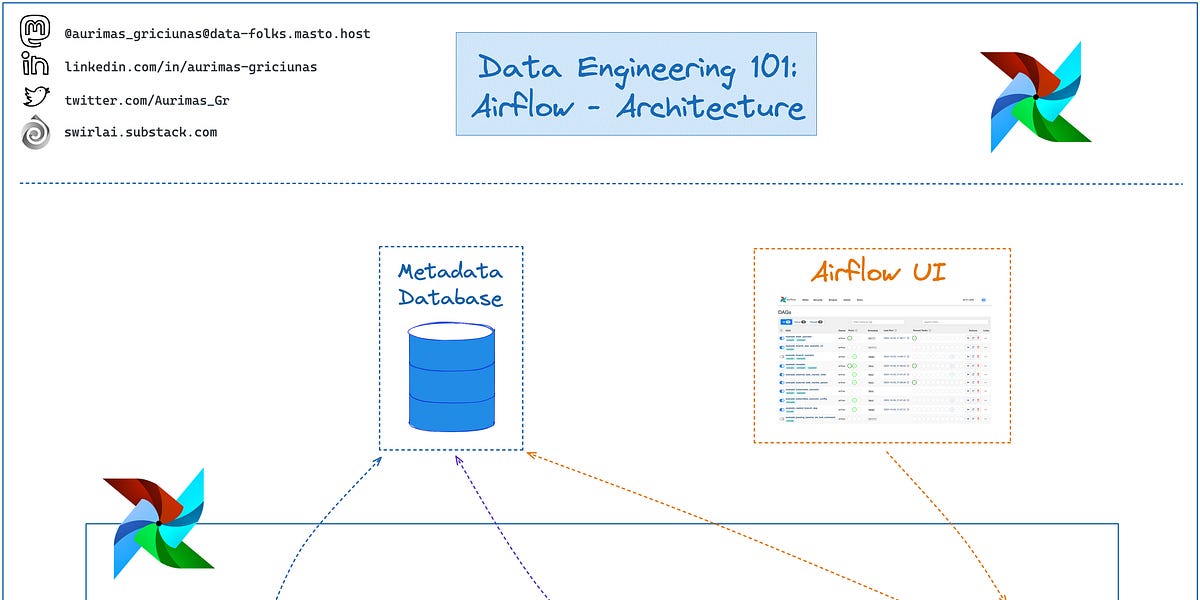Click the Twitter bird icon
Screen dimensions: 1200x600
pos(35,95)
